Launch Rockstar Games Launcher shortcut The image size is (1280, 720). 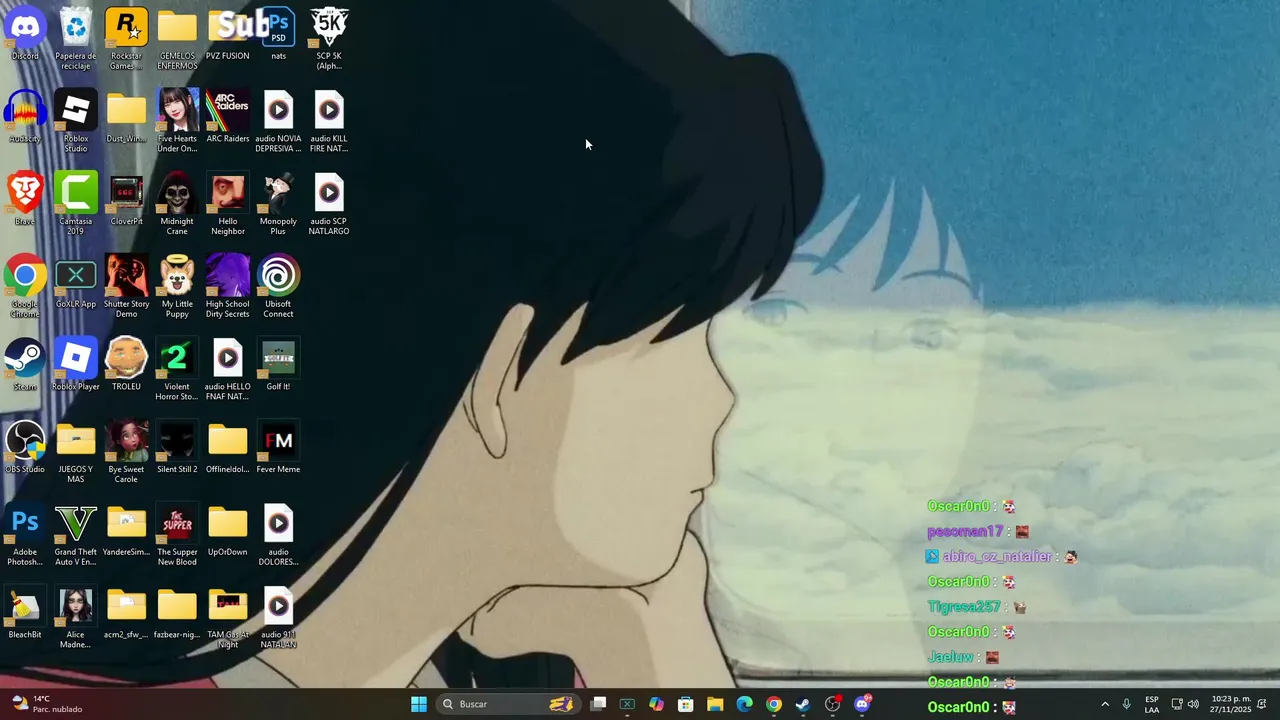126,39
